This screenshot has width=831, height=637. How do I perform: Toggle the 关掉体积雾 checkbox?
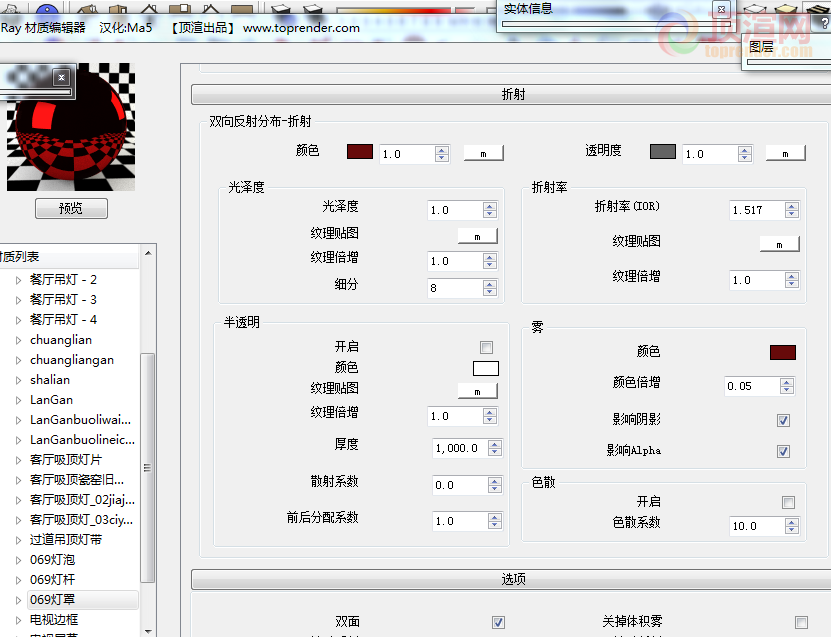click(801, 622)
